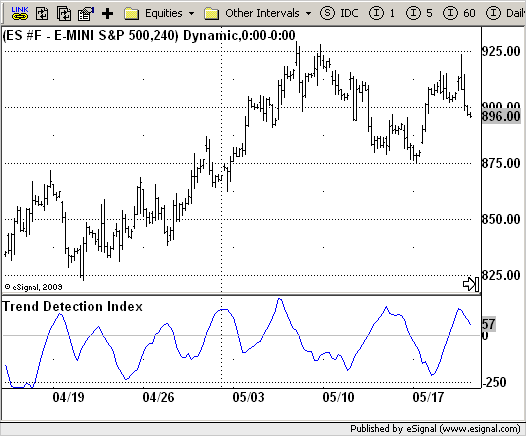Click the Equities folder icon

[132, 14]
